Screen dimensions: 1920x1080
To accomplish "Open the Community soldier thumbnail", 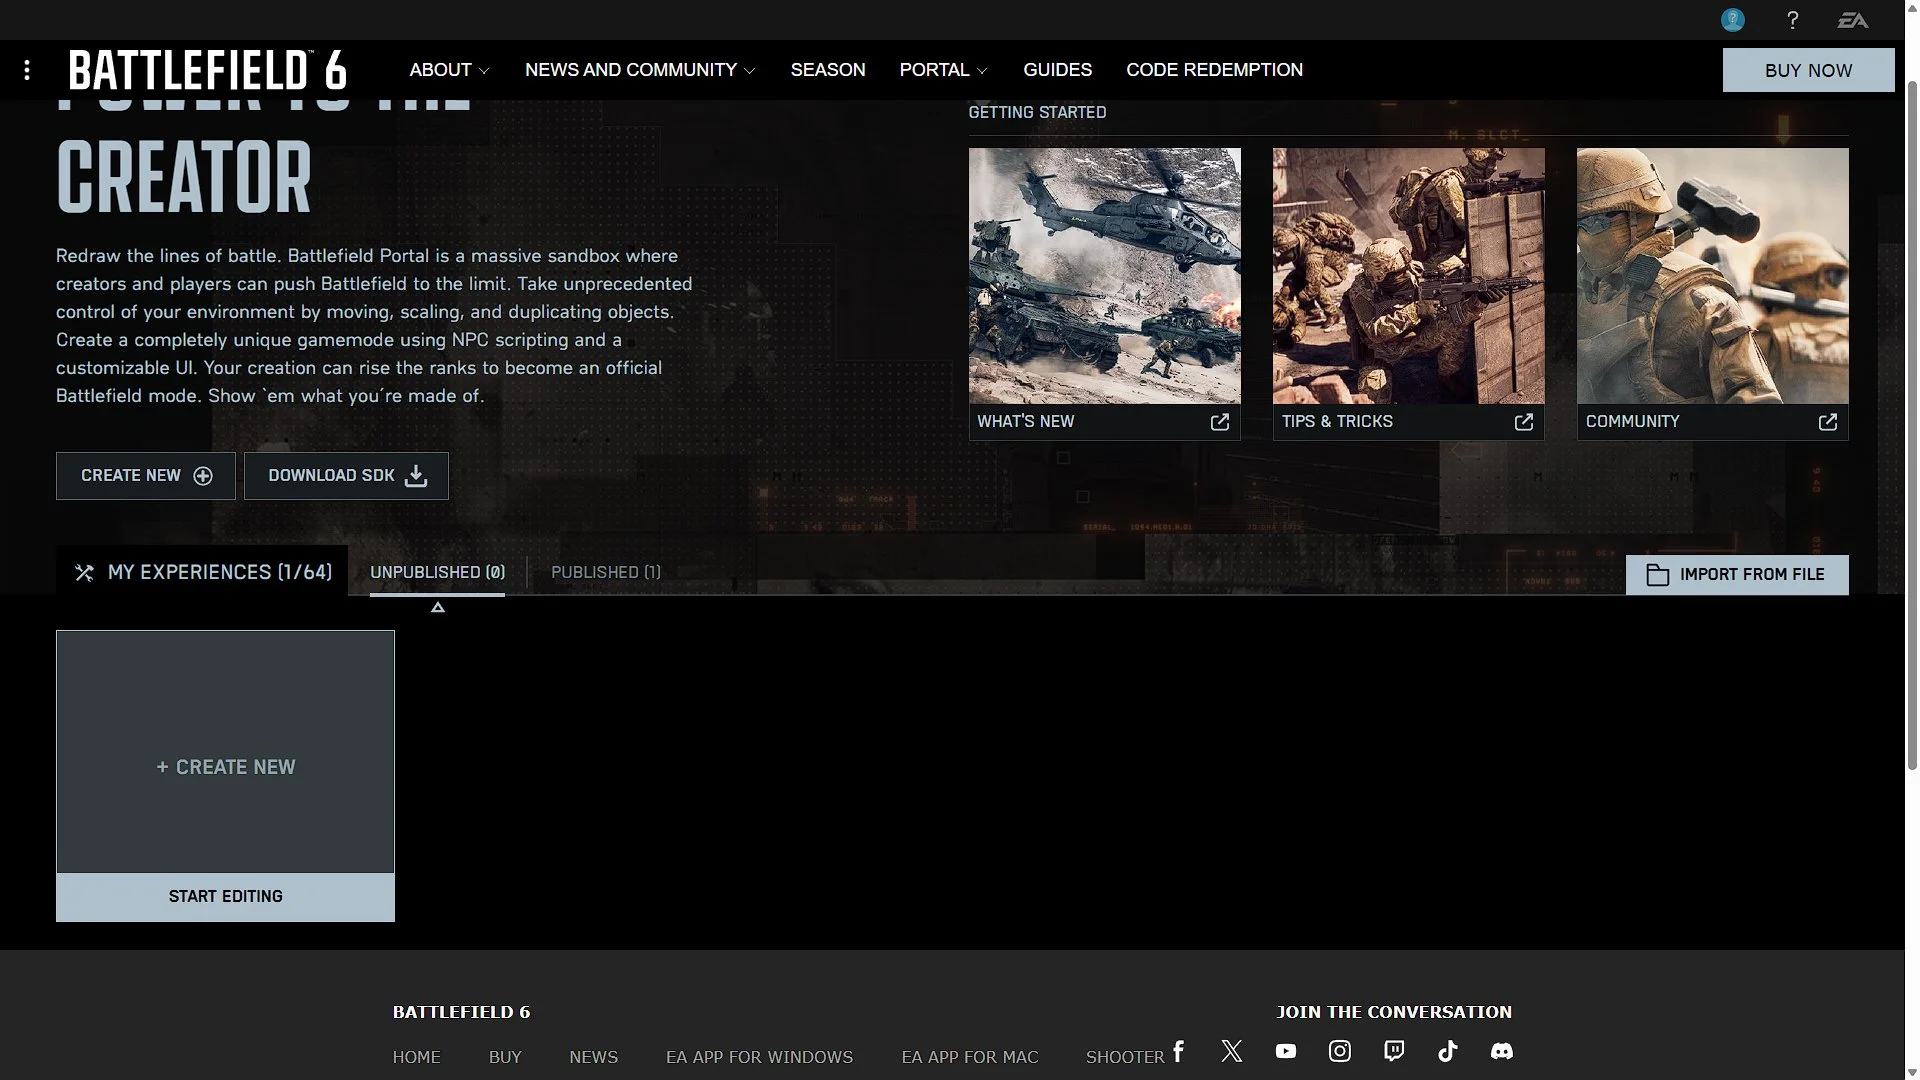I will [1712, 276].
